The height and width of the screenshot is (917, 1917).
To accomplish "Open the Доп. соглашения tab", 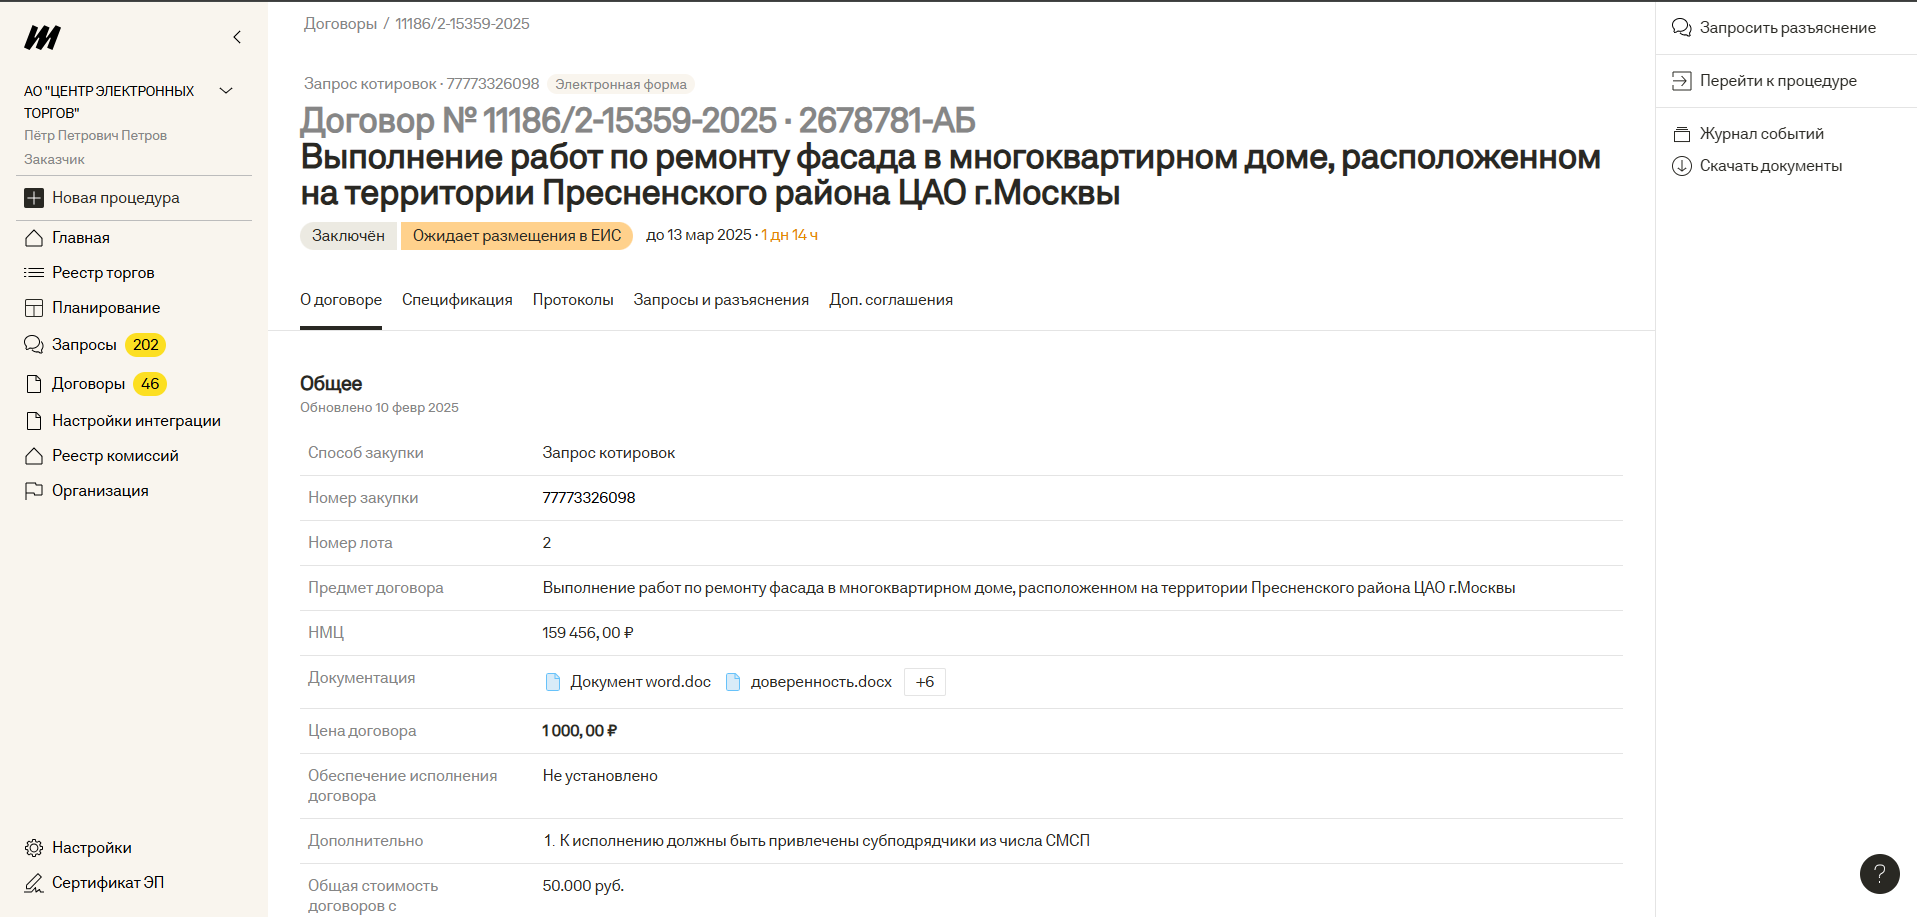I will tap(890, 300).
